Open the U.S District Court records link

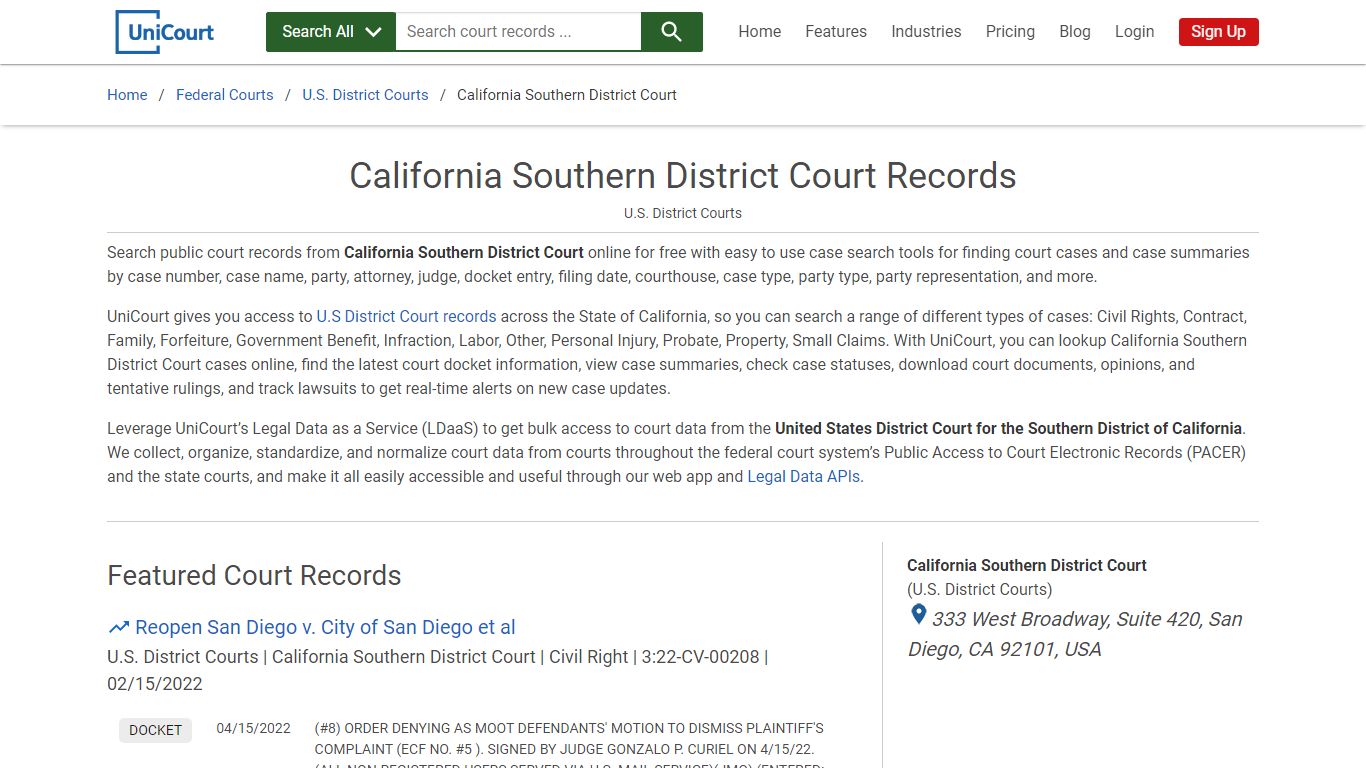click(406, 317)
